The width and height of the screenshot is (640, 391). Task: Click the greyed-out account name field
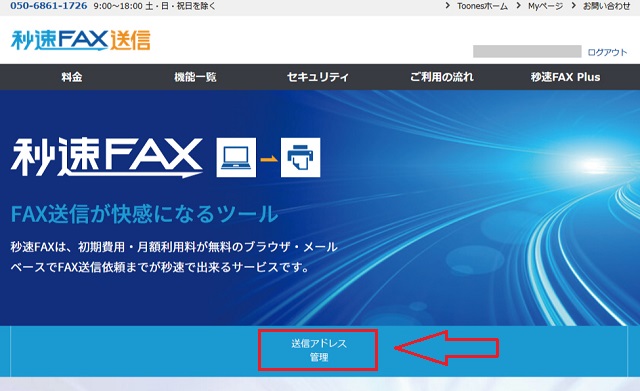coord(527,51)
